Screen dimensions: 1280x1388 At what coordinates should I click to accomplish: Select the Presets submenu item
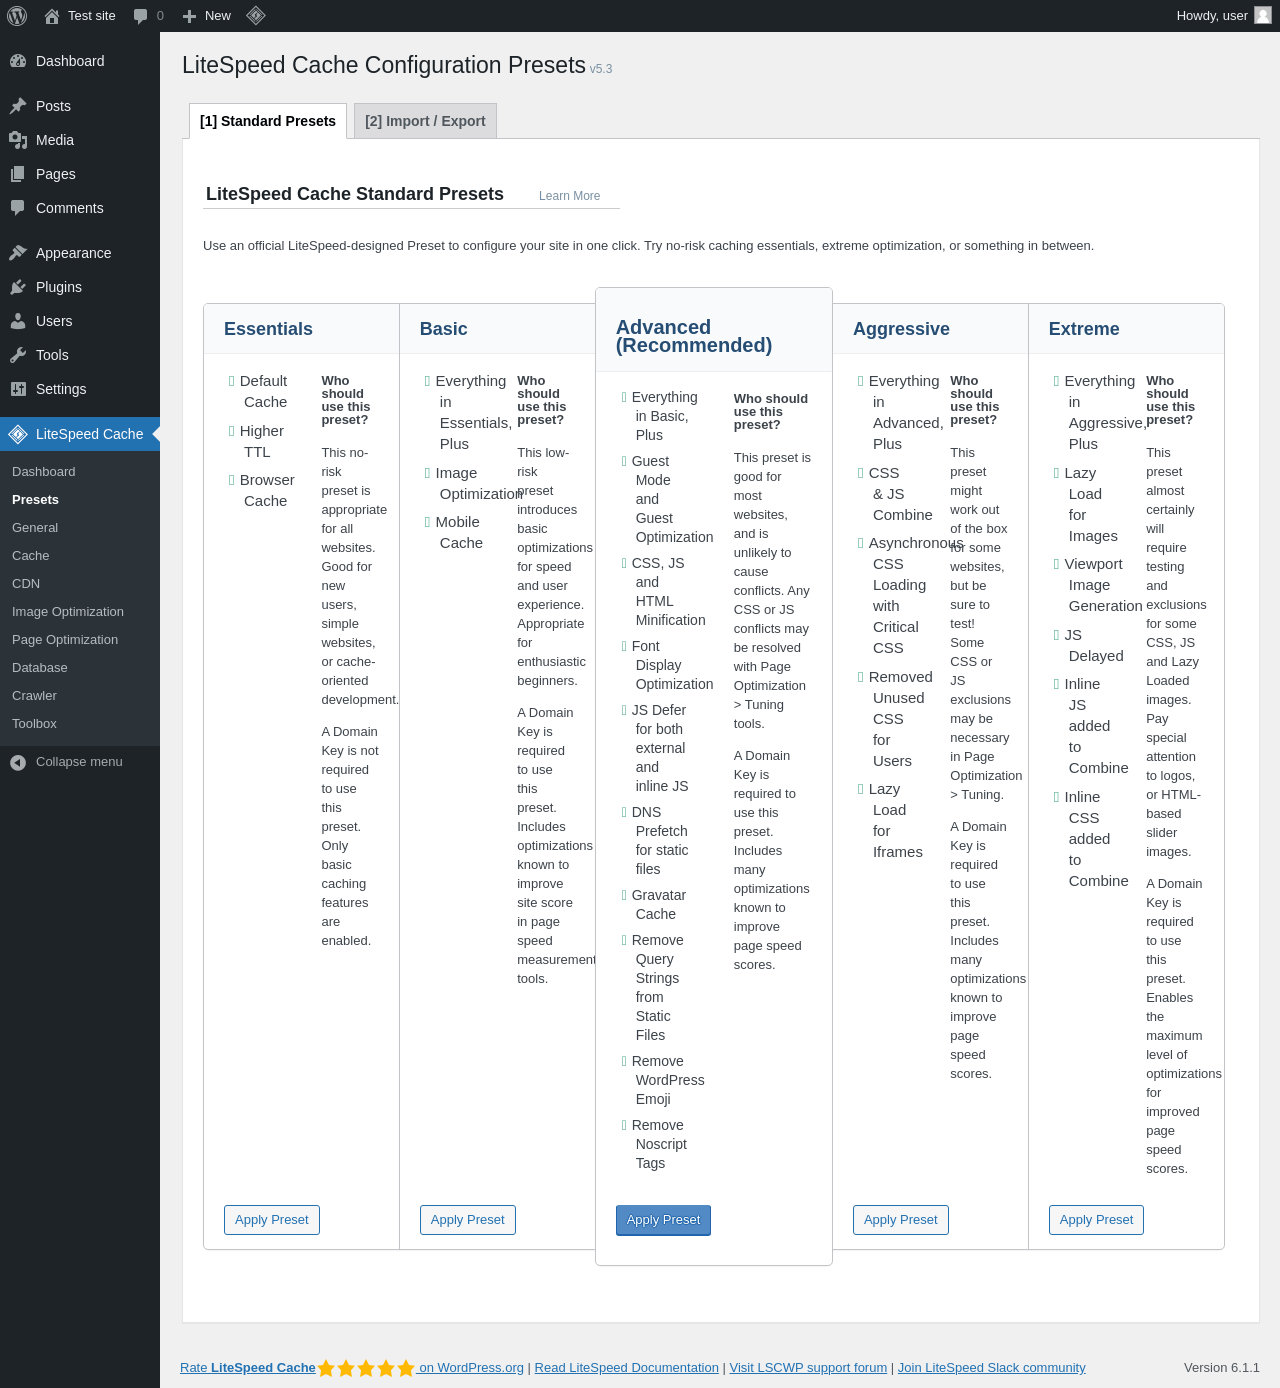35,500
